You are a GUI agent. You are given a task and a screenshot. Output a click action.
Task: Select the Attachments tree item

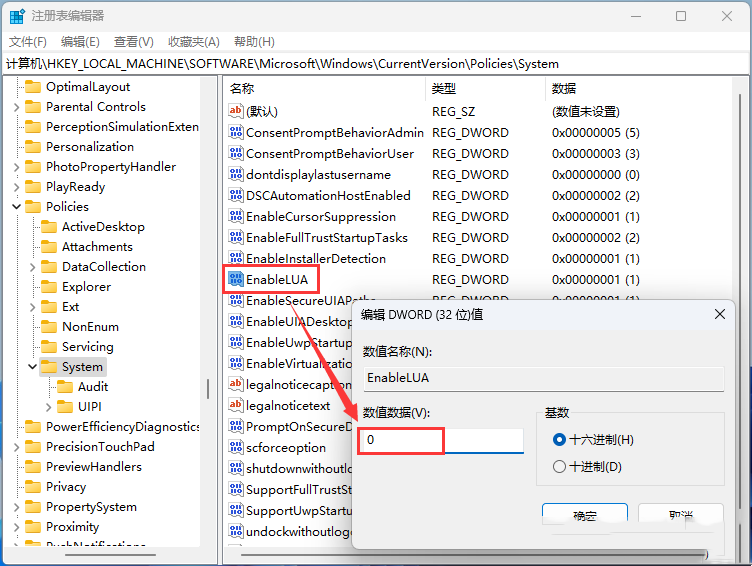point(97,247)
